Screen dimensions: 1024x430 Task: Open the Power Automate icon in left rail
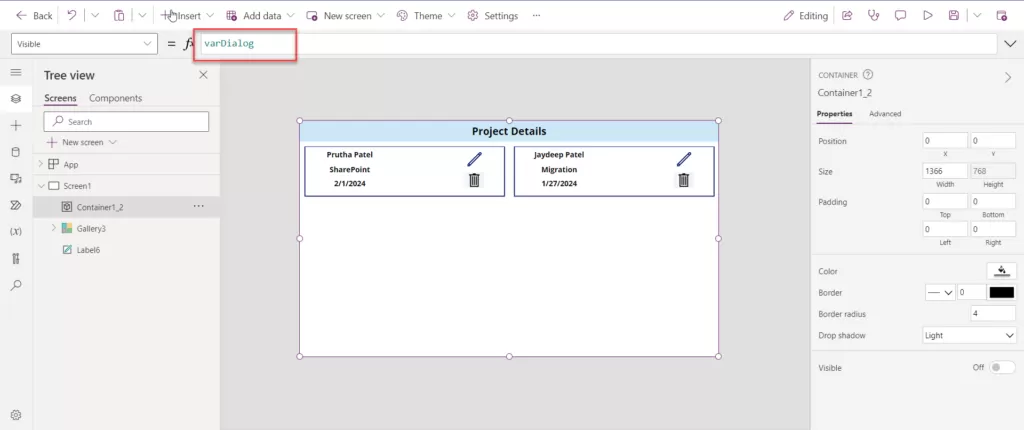pos(16,205)
